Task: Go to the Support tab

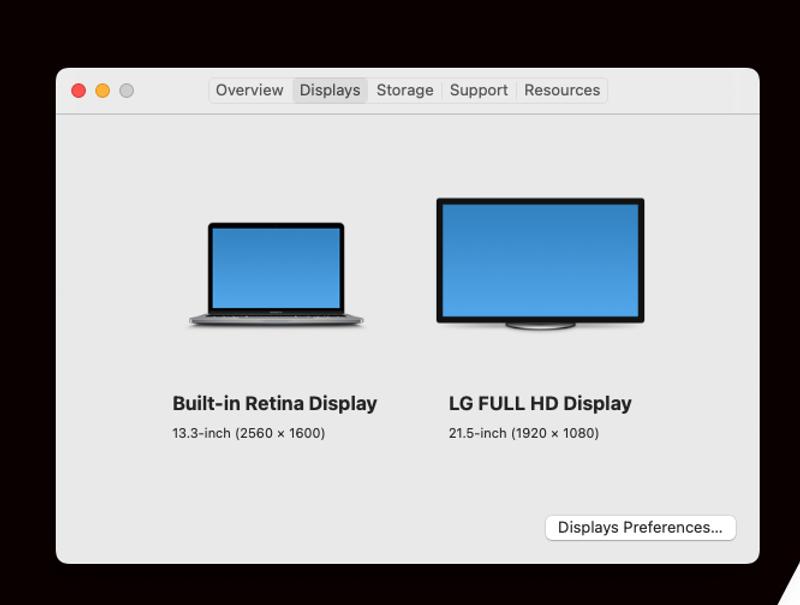Action: [x=478, y=90]
